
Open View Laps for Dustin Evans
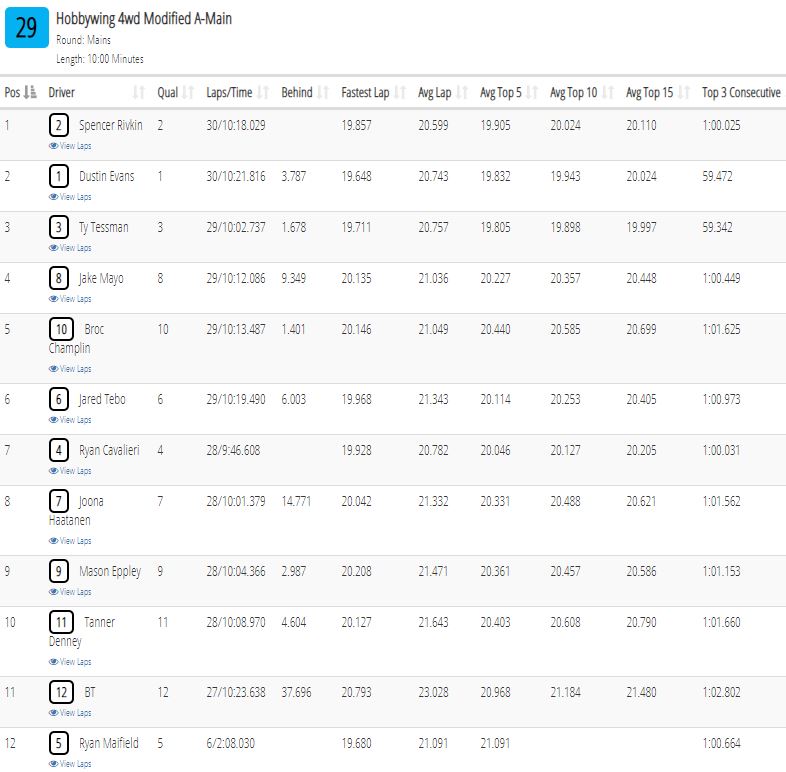coord(70,197)
